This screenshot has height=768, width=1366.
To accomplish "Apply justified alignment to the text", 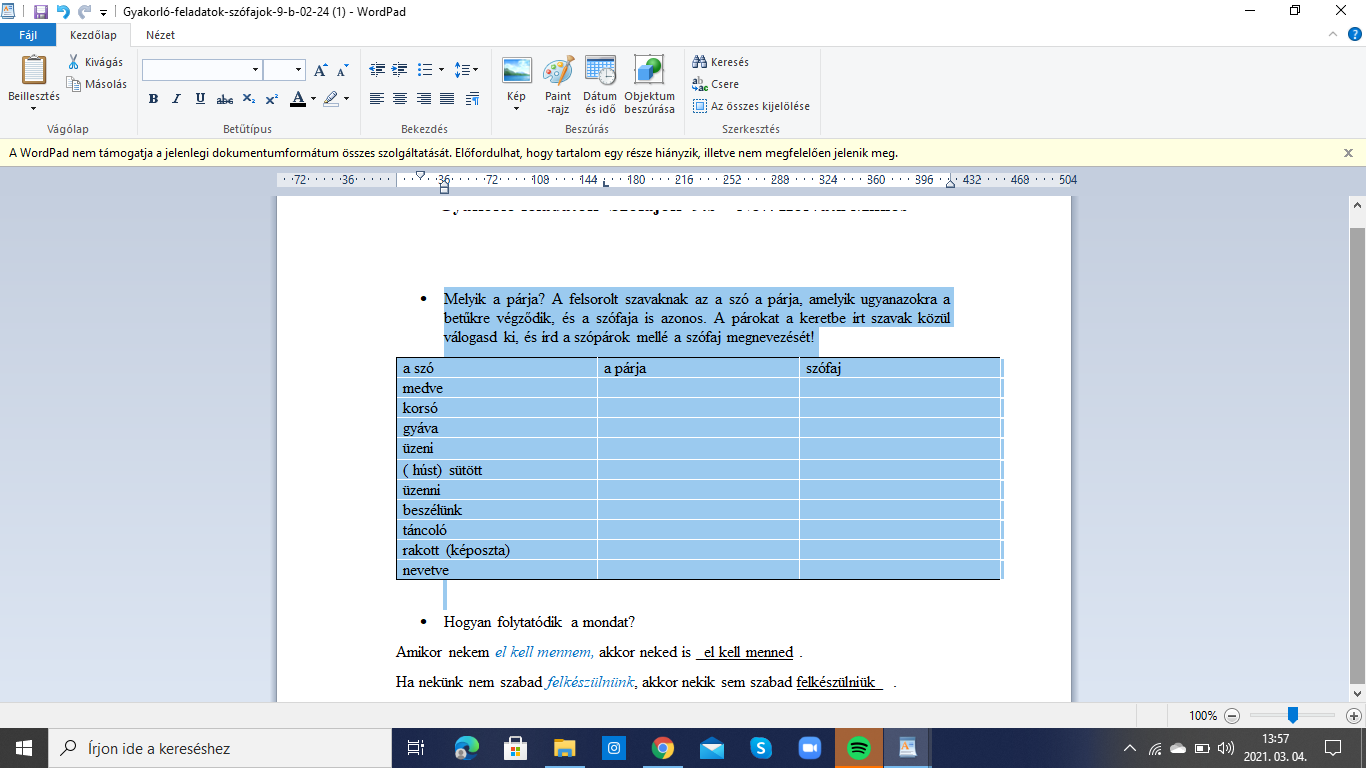I will point(447,98).
